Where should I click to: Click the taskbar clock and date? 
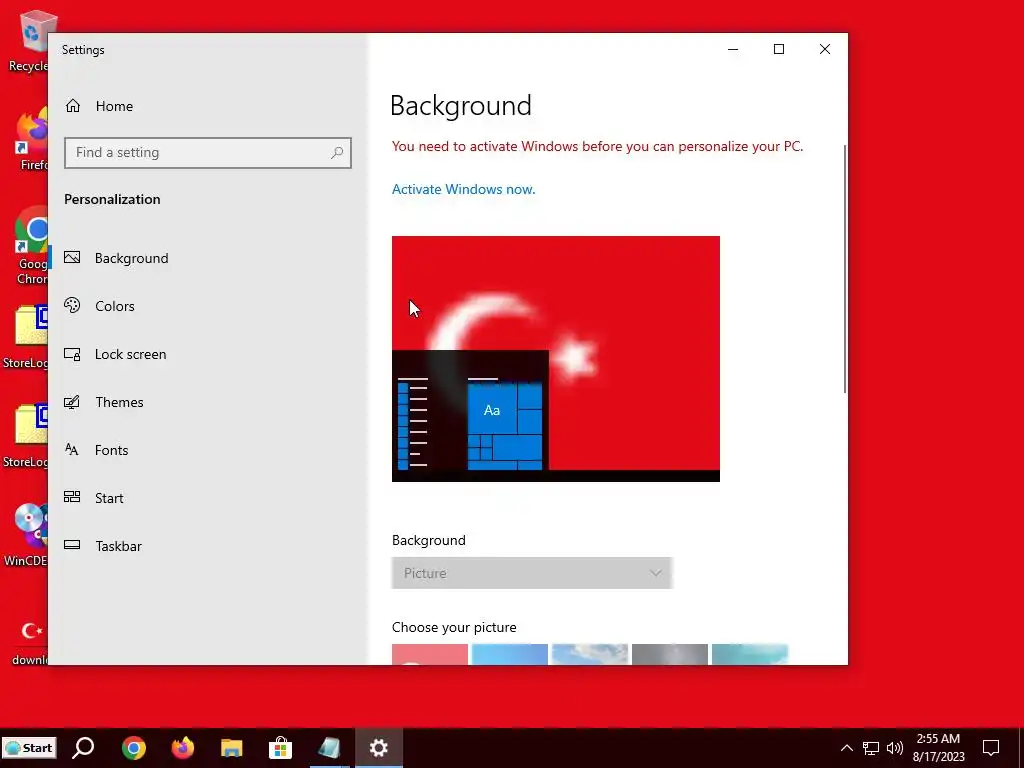pyautogui.click(x=938, y=748)
